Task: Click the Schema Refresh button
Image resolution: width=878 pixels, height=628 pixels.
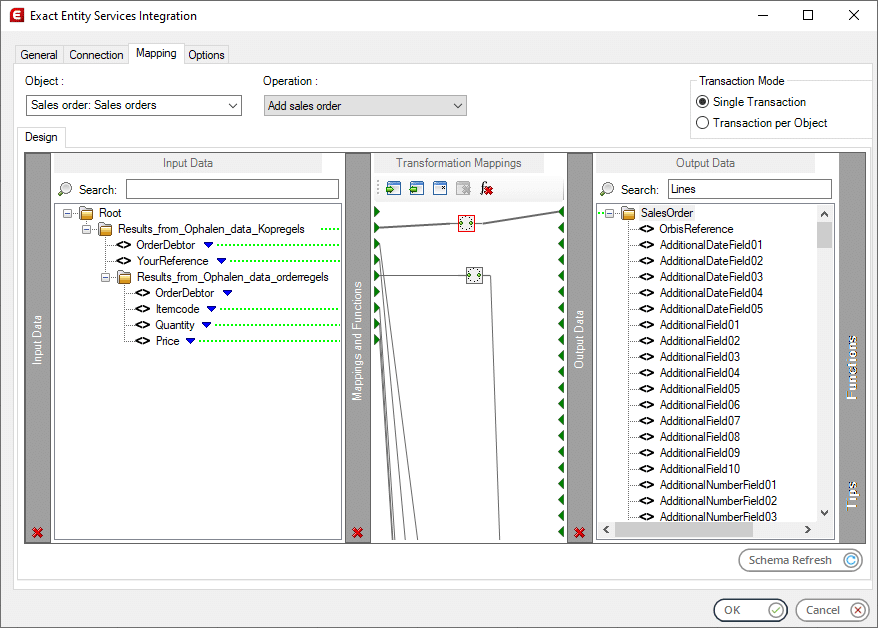Action: (801, 560)
